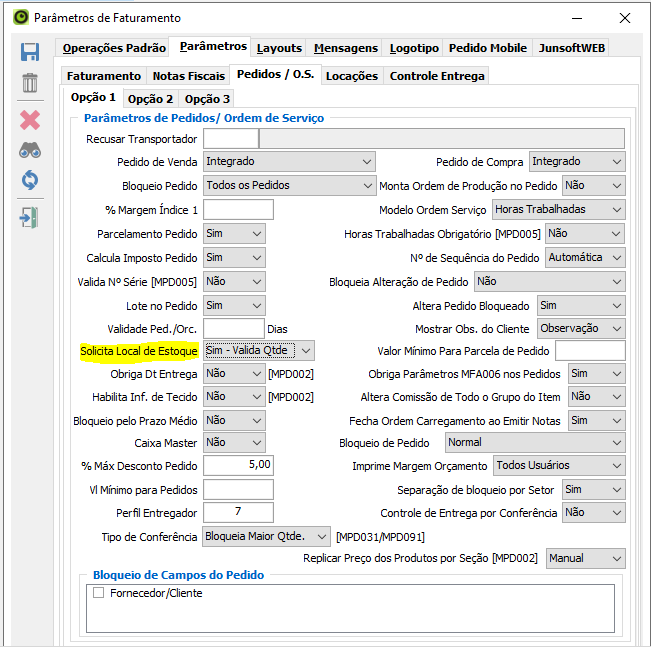Open the Controle Entrega tab
Viewport: 651px width, 647px height.
coord(437,76)
